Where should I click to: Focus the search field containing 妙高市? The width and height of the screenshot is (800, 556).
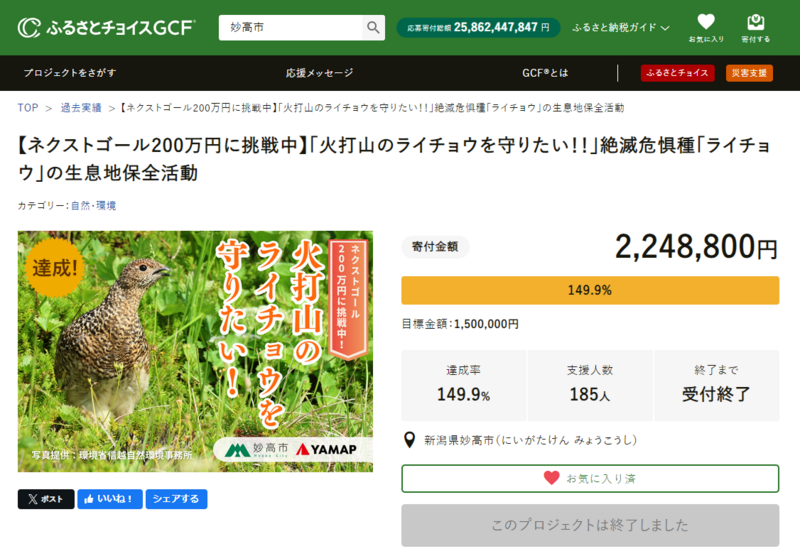click(x=290, y=28)
